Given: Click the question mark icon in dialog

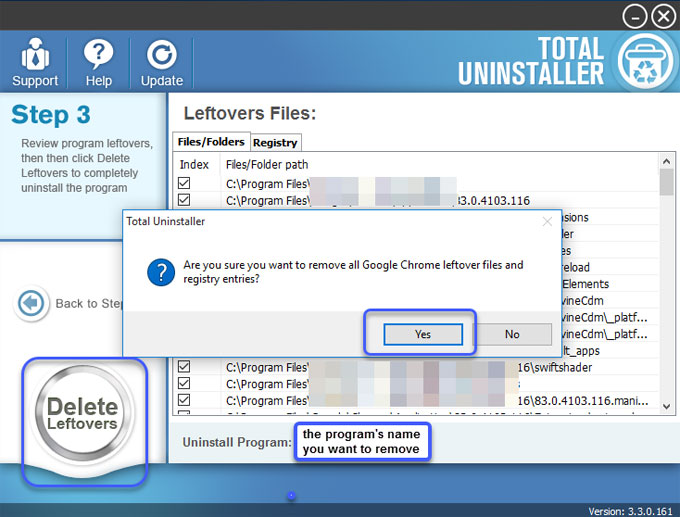Looking at the screenshot, I should (x=161, y=272).
